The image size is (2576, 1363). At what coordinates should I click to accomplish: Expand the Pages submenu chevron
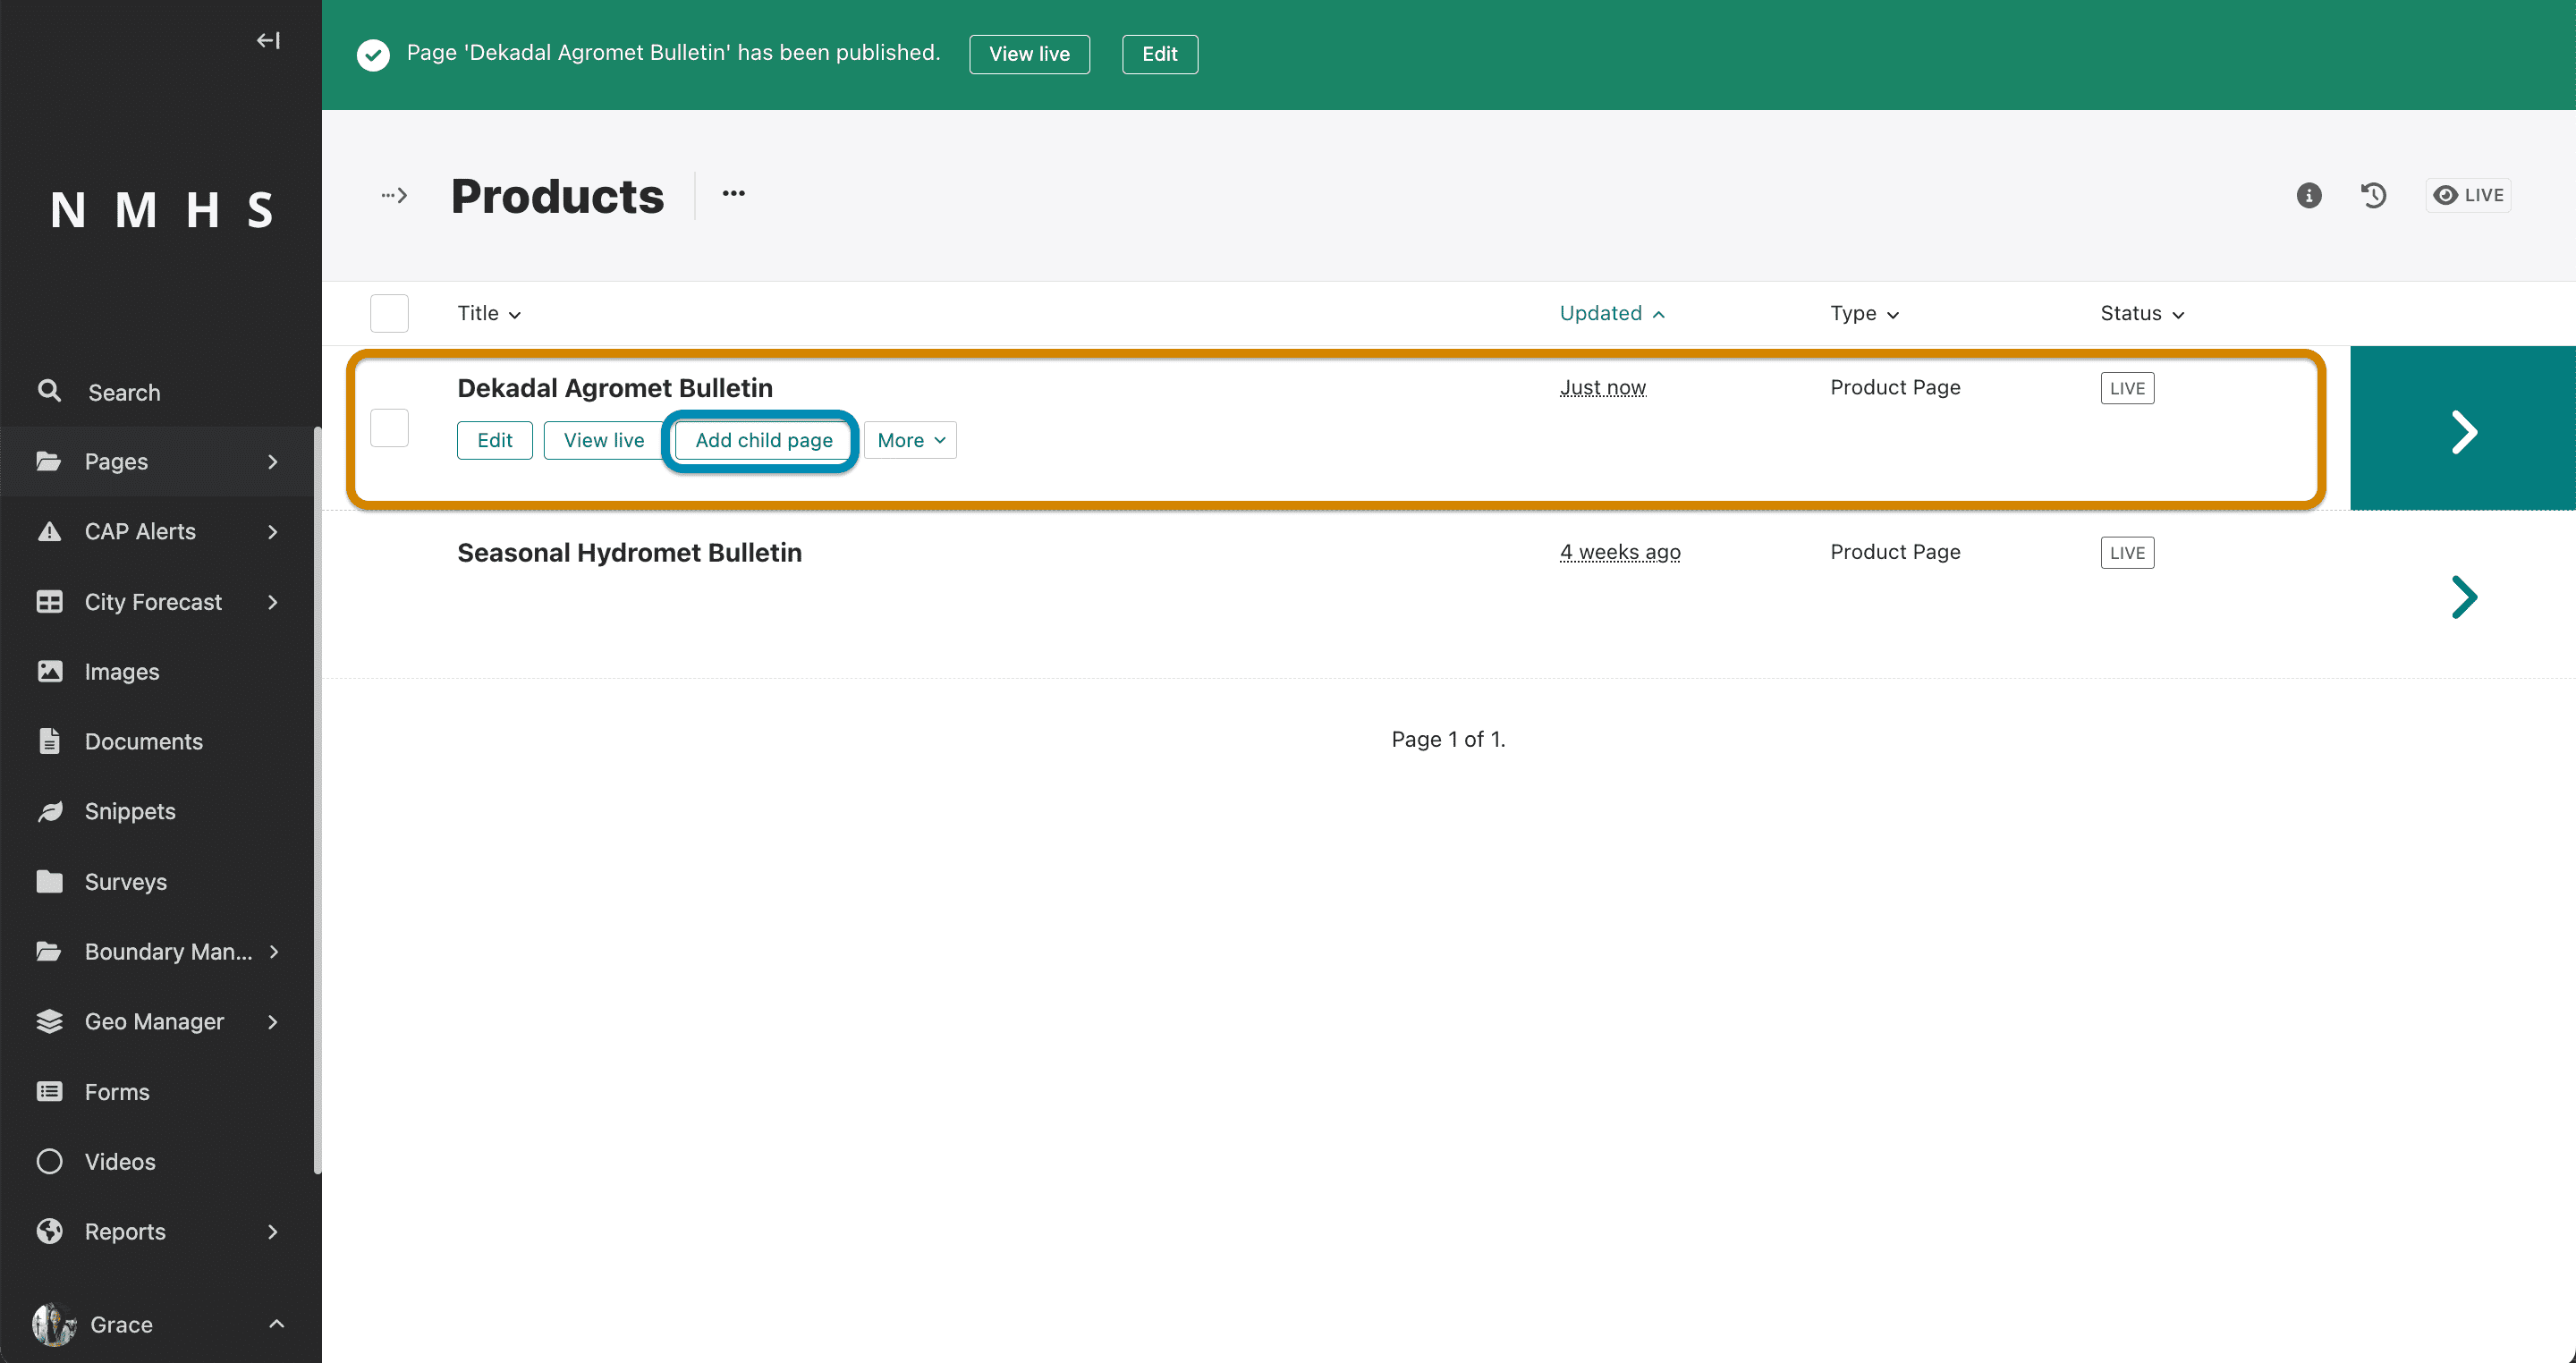click(272, 461)
